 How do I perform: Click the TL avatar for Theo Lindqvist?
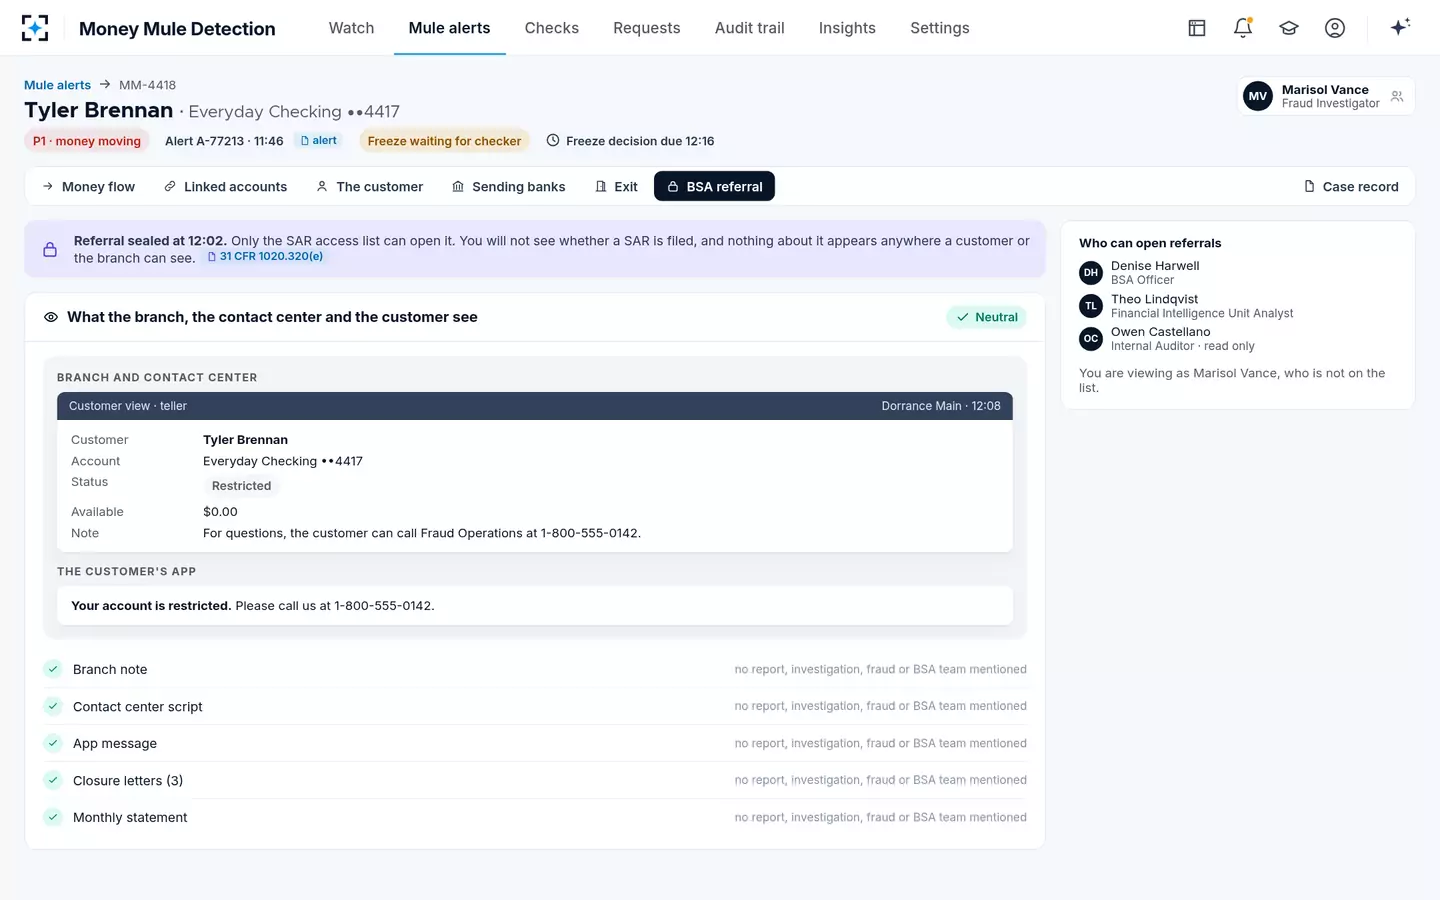tap(1091, 306)
